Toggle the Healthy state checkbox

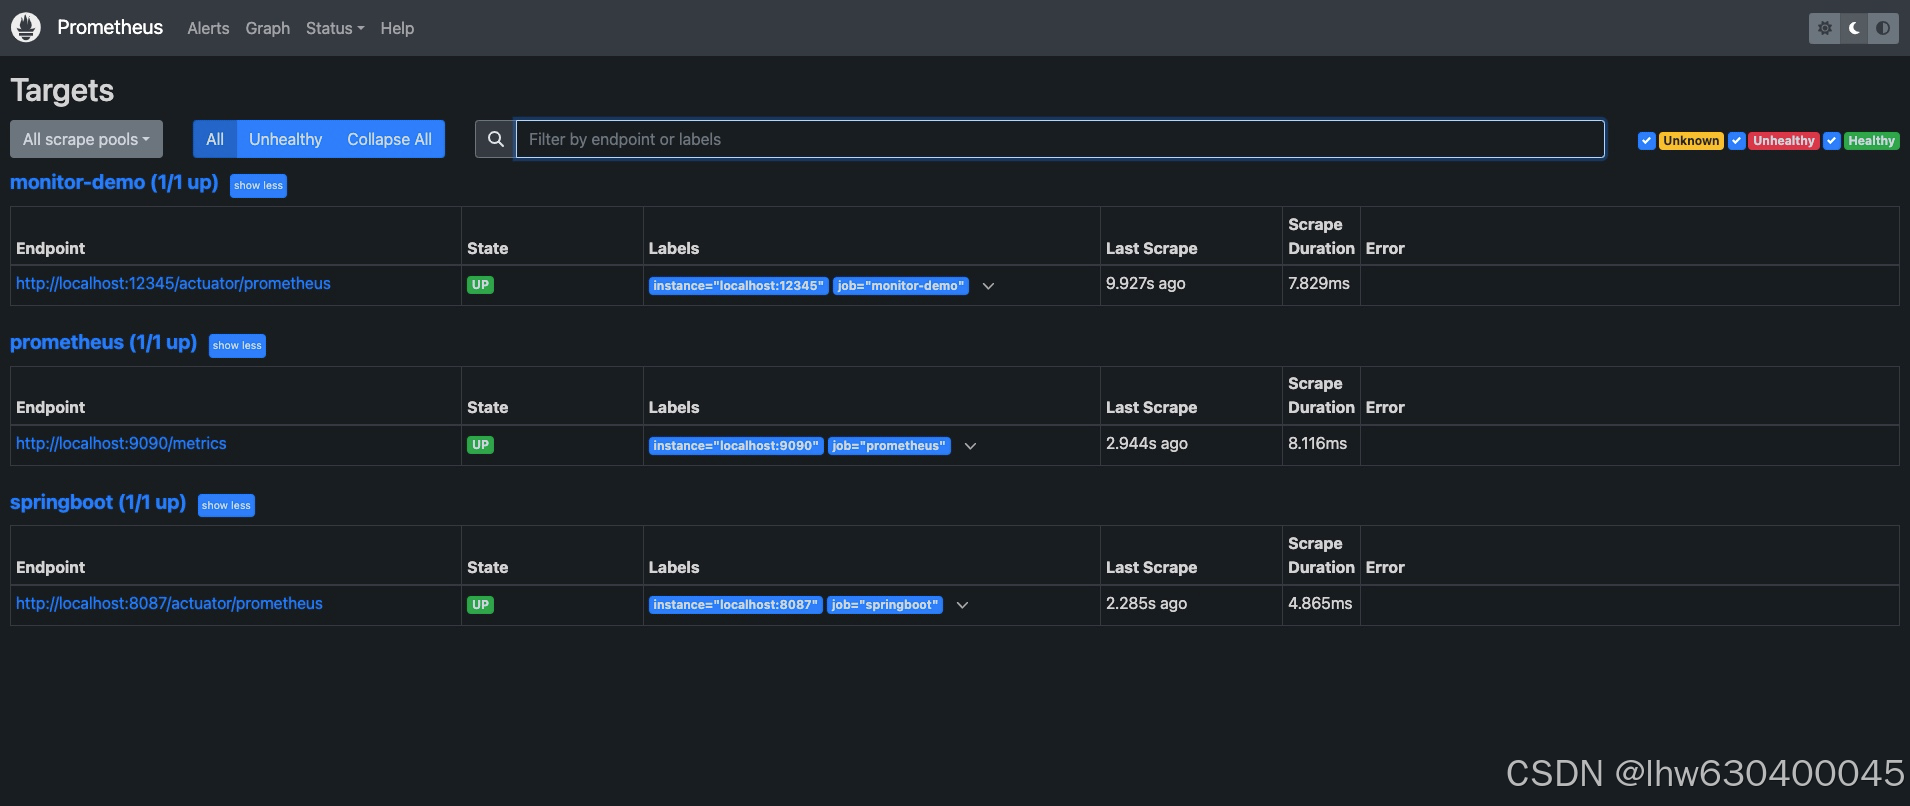coord(1831,141)
